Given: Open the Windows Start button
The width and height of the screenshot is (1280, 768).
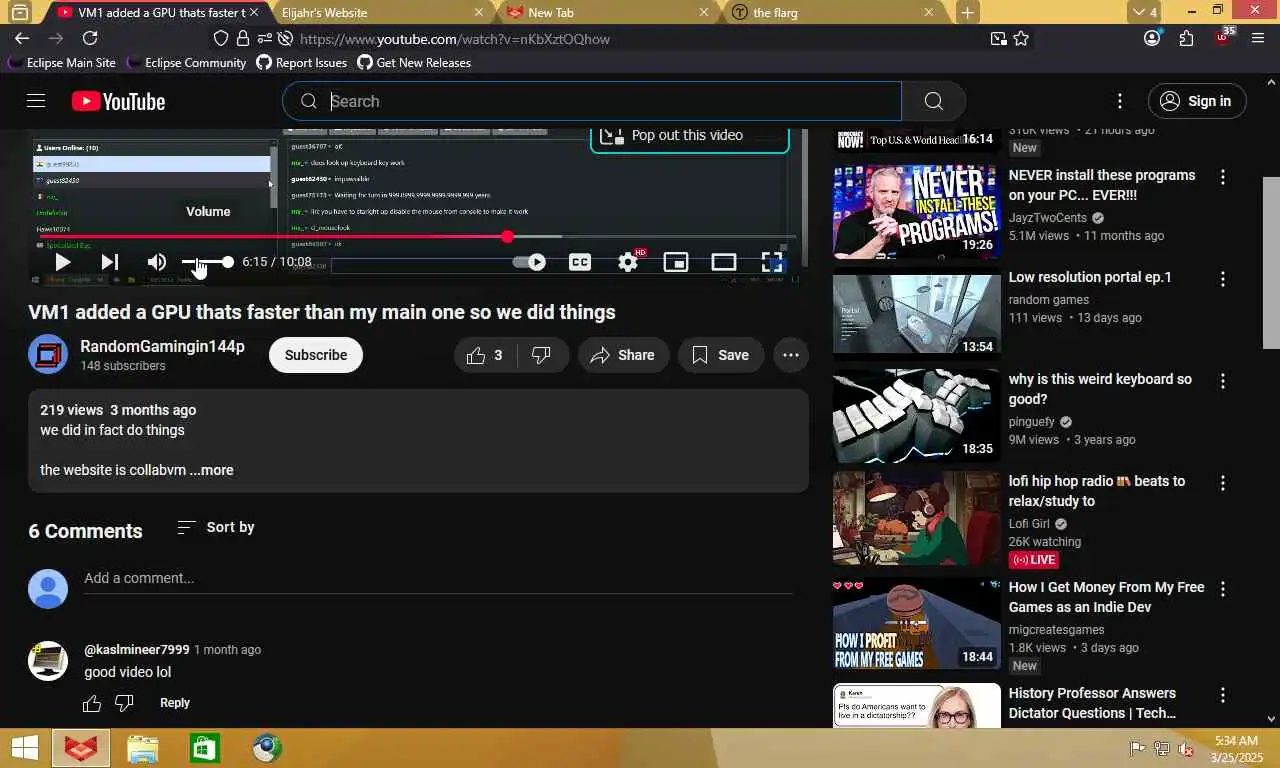Looking at the screenshot, I should [x=25, y=748].
